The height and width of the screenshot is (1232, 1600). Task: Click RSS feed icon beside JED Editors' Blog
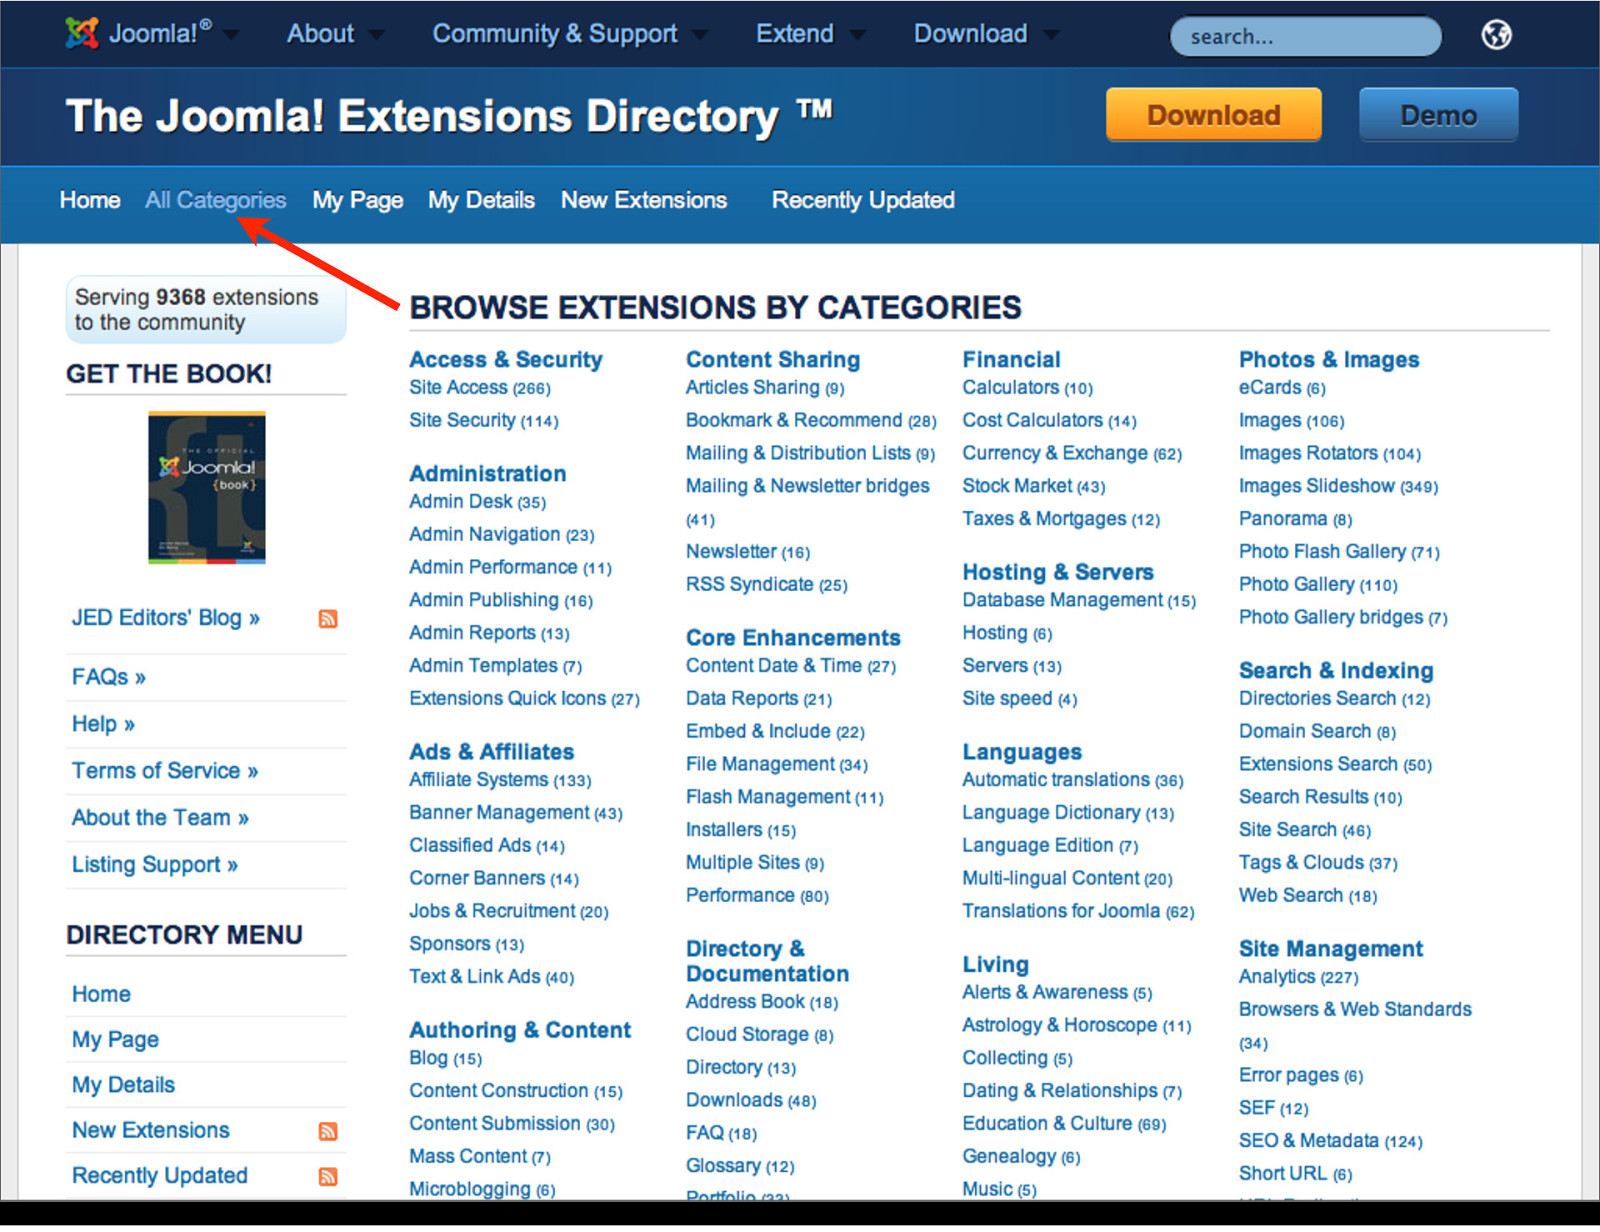[328, 619]
